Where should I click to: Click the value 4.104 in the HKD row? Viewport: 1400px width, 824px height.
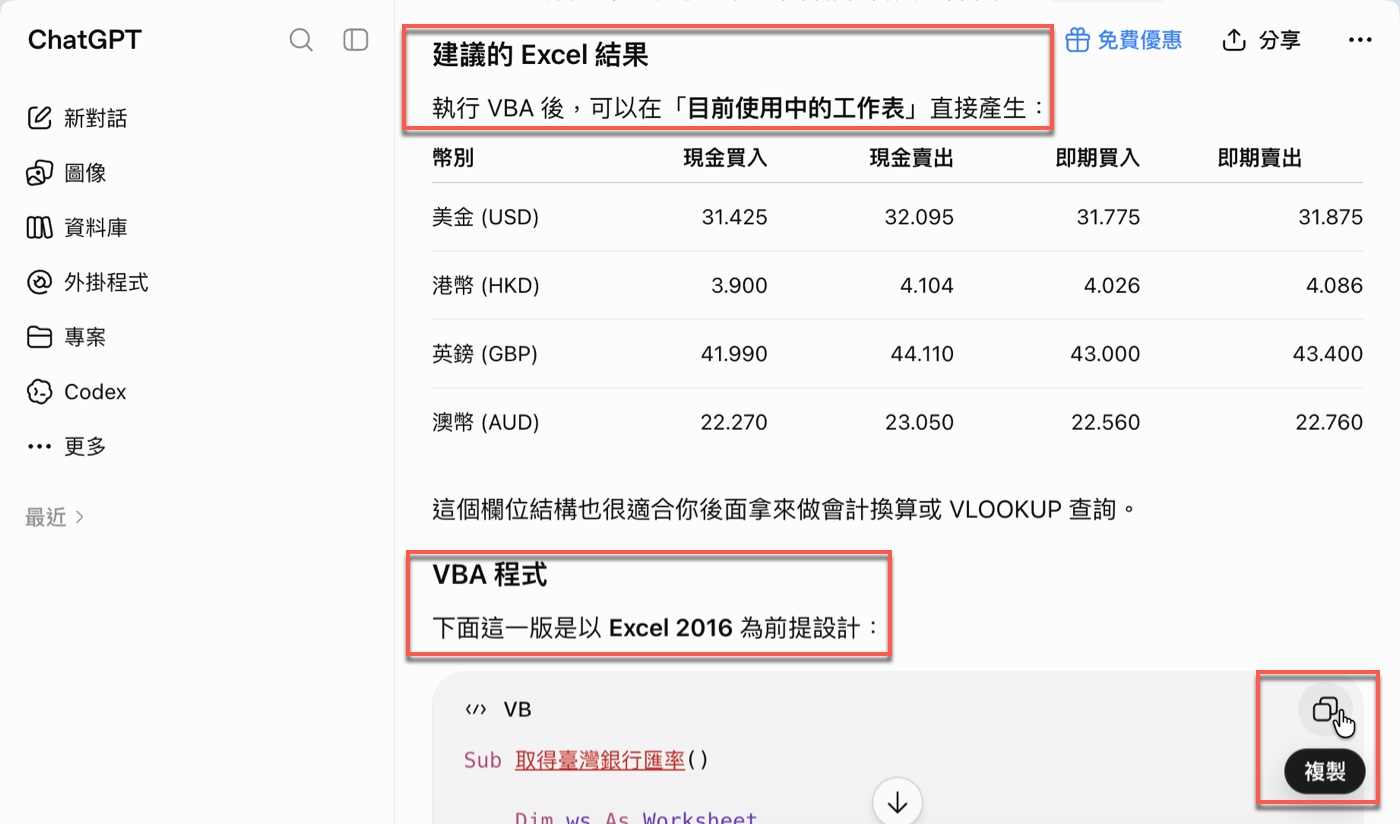[927, 286]
